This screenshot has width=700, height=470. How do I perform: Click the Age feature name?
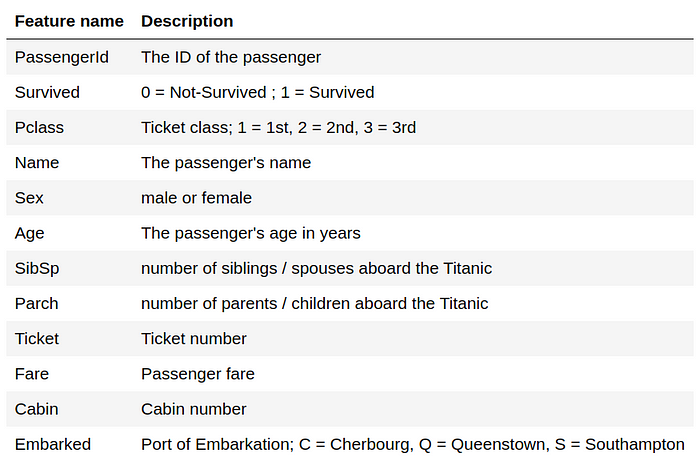[x=29, y=233]
